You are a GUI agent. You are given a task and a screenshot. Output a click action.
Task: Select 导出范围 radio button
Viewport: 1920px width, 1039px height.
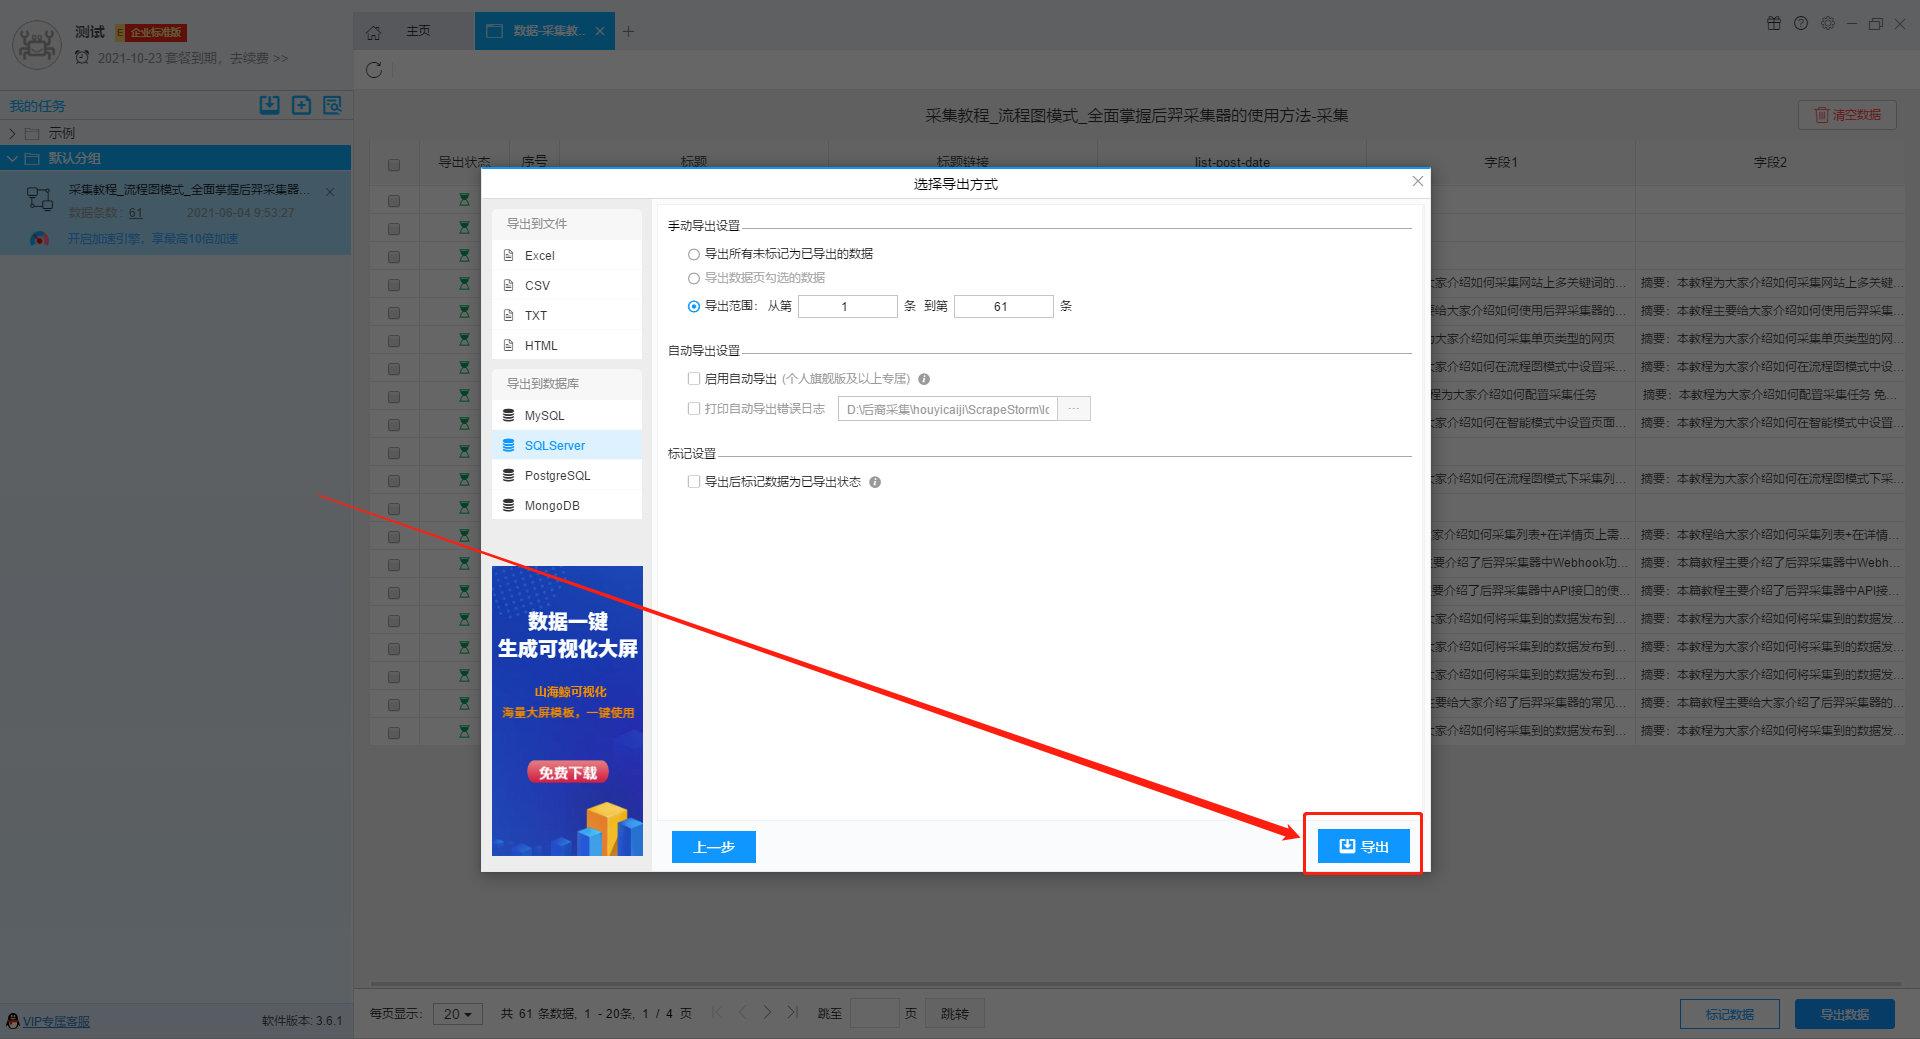[x=694, y=306]
